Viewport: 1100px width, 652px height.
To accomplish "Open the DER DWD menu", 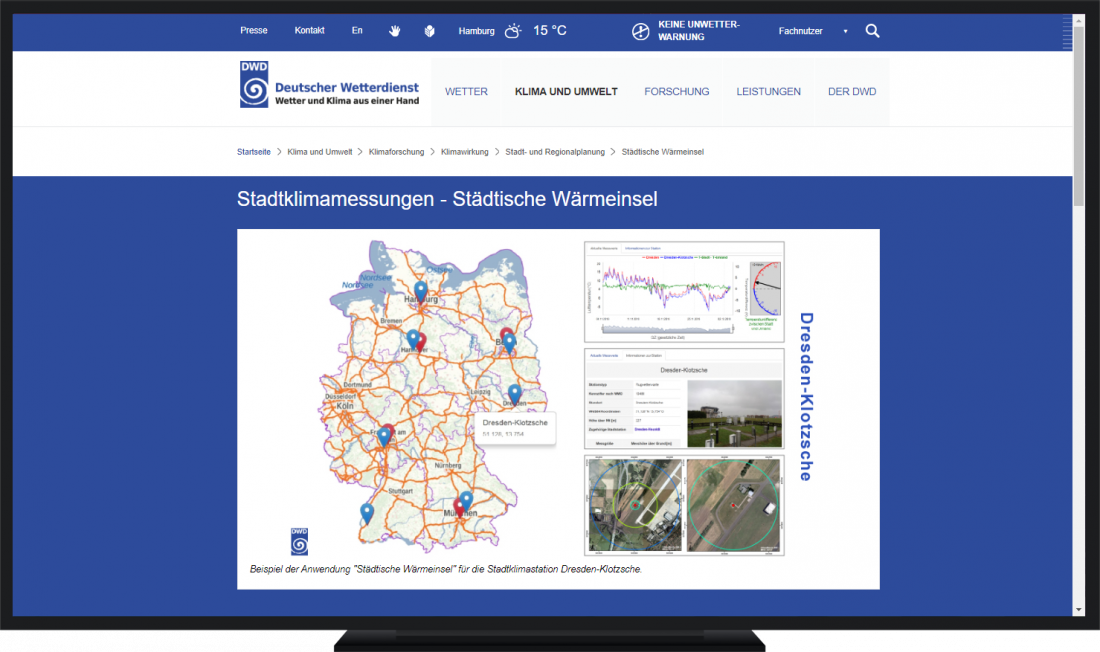I will (x=852, y=91).
